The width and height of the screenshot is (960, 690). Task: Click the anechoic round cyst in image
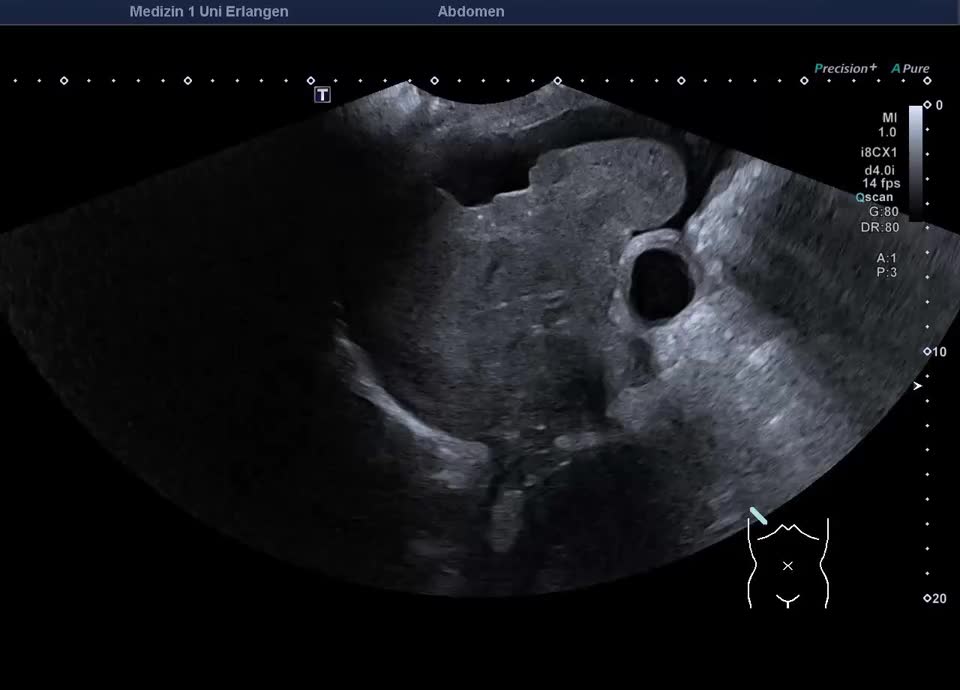pos(660,285)
